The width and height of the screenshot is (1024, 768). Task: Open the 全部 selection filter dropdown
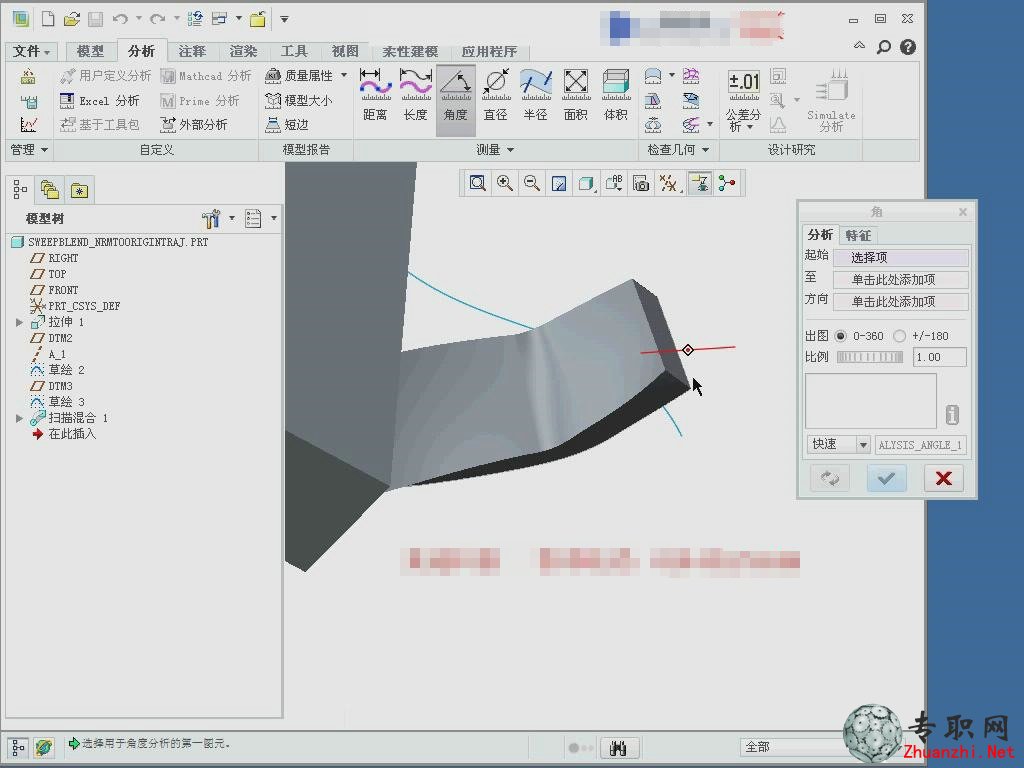(x=792, y=746)
